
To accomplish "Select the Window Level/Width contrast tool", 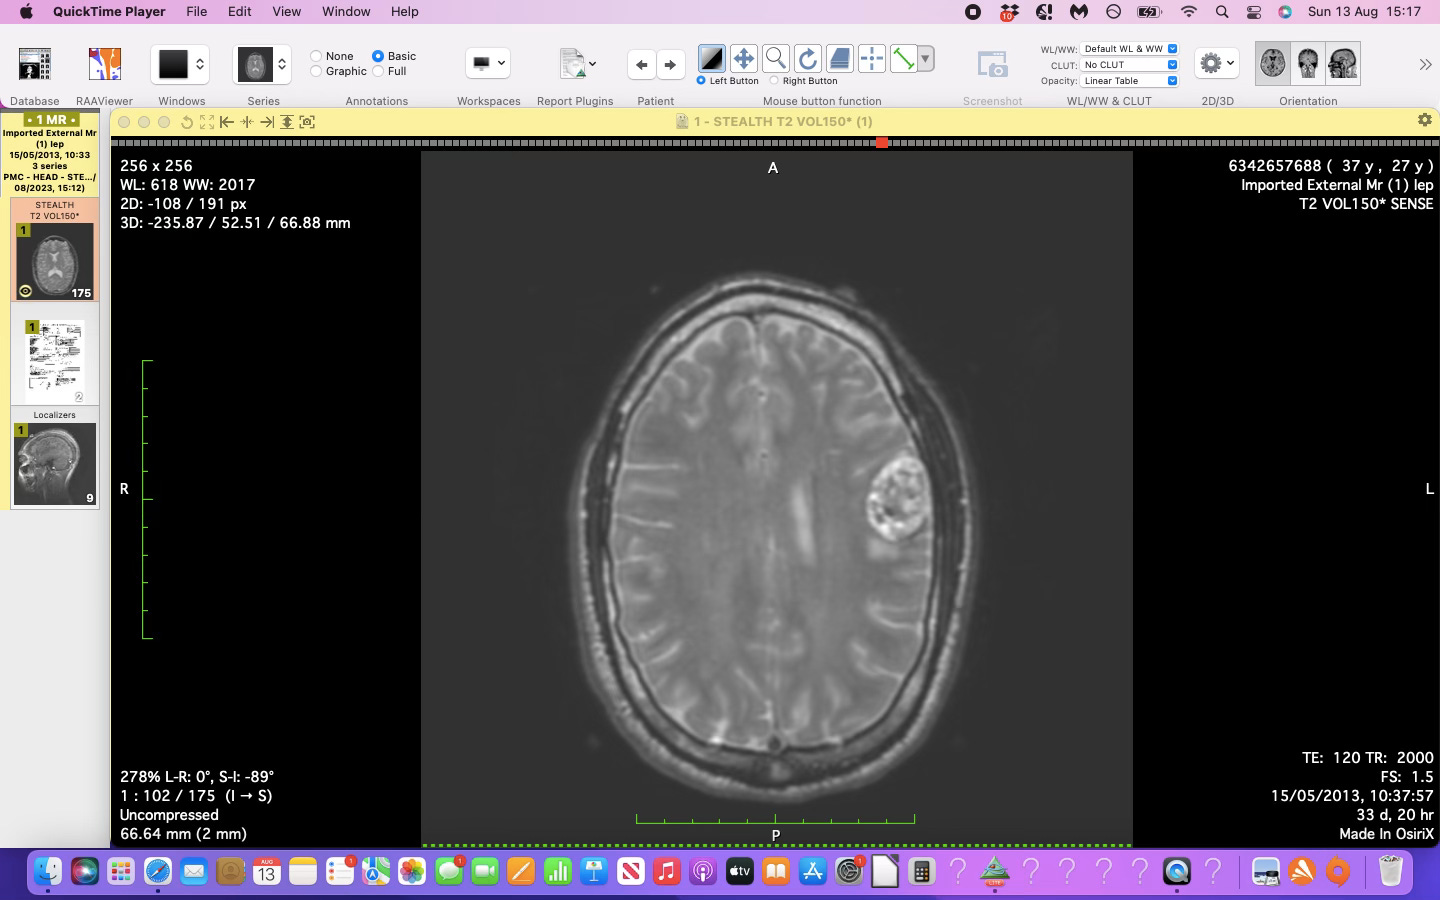I will point(711,59).
